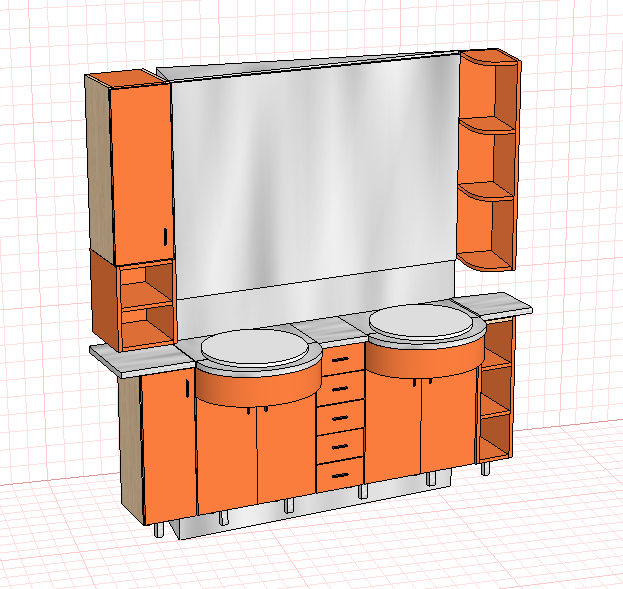The height and width of the screenshot is (589, 623).
Task: Select the middle third drawer of the stack
Action: pos(341,417)
